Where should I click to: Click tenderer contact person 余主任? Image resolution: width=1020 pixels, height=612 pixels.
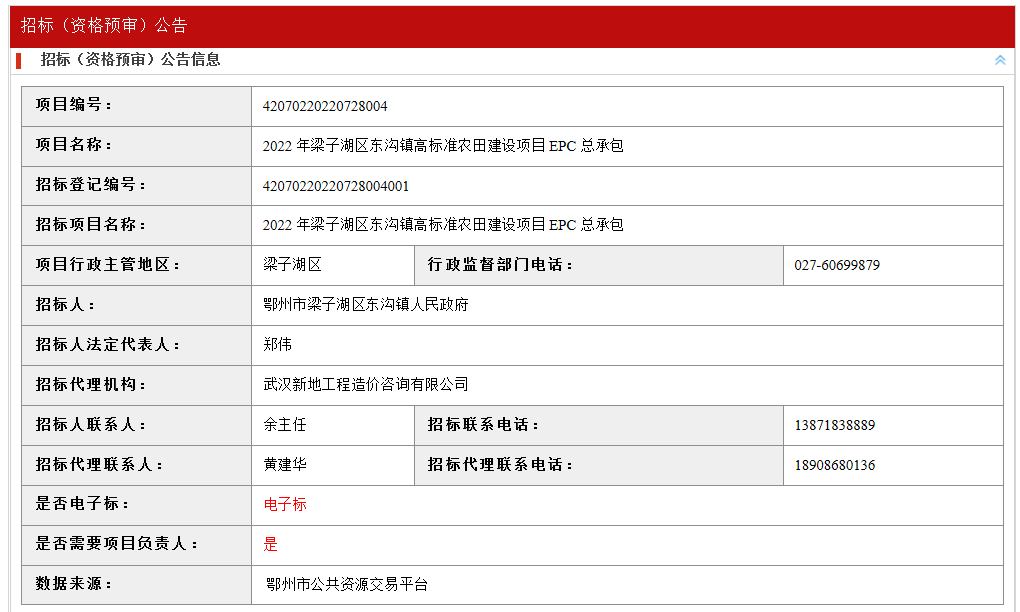[285, 425]
